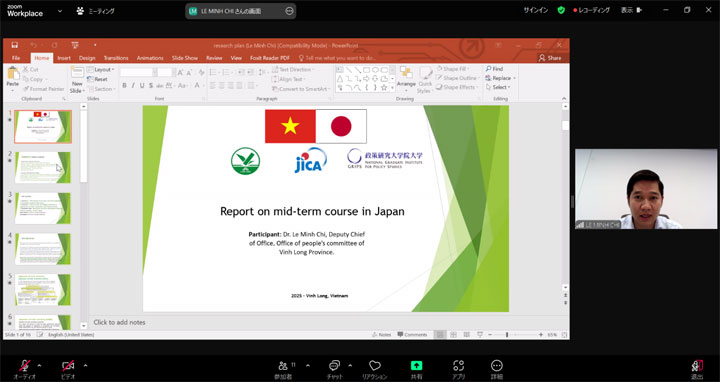Click the Tell me what you want field
720x382 pixels.
tap(338, 58)
